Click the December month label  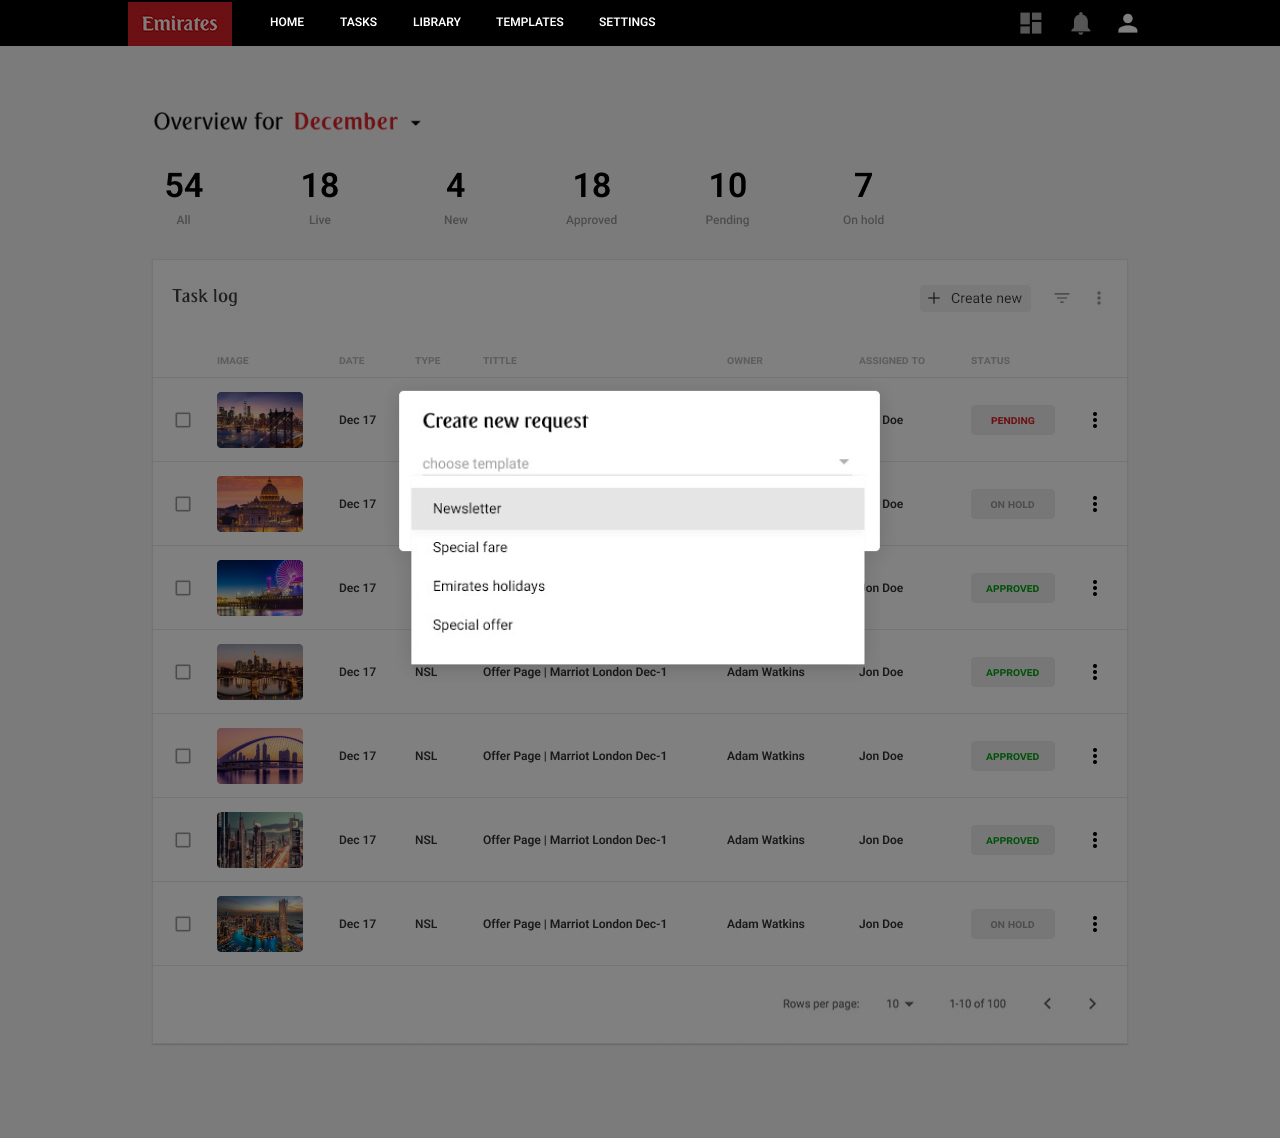pyautogui.click(x=346, y=122)
